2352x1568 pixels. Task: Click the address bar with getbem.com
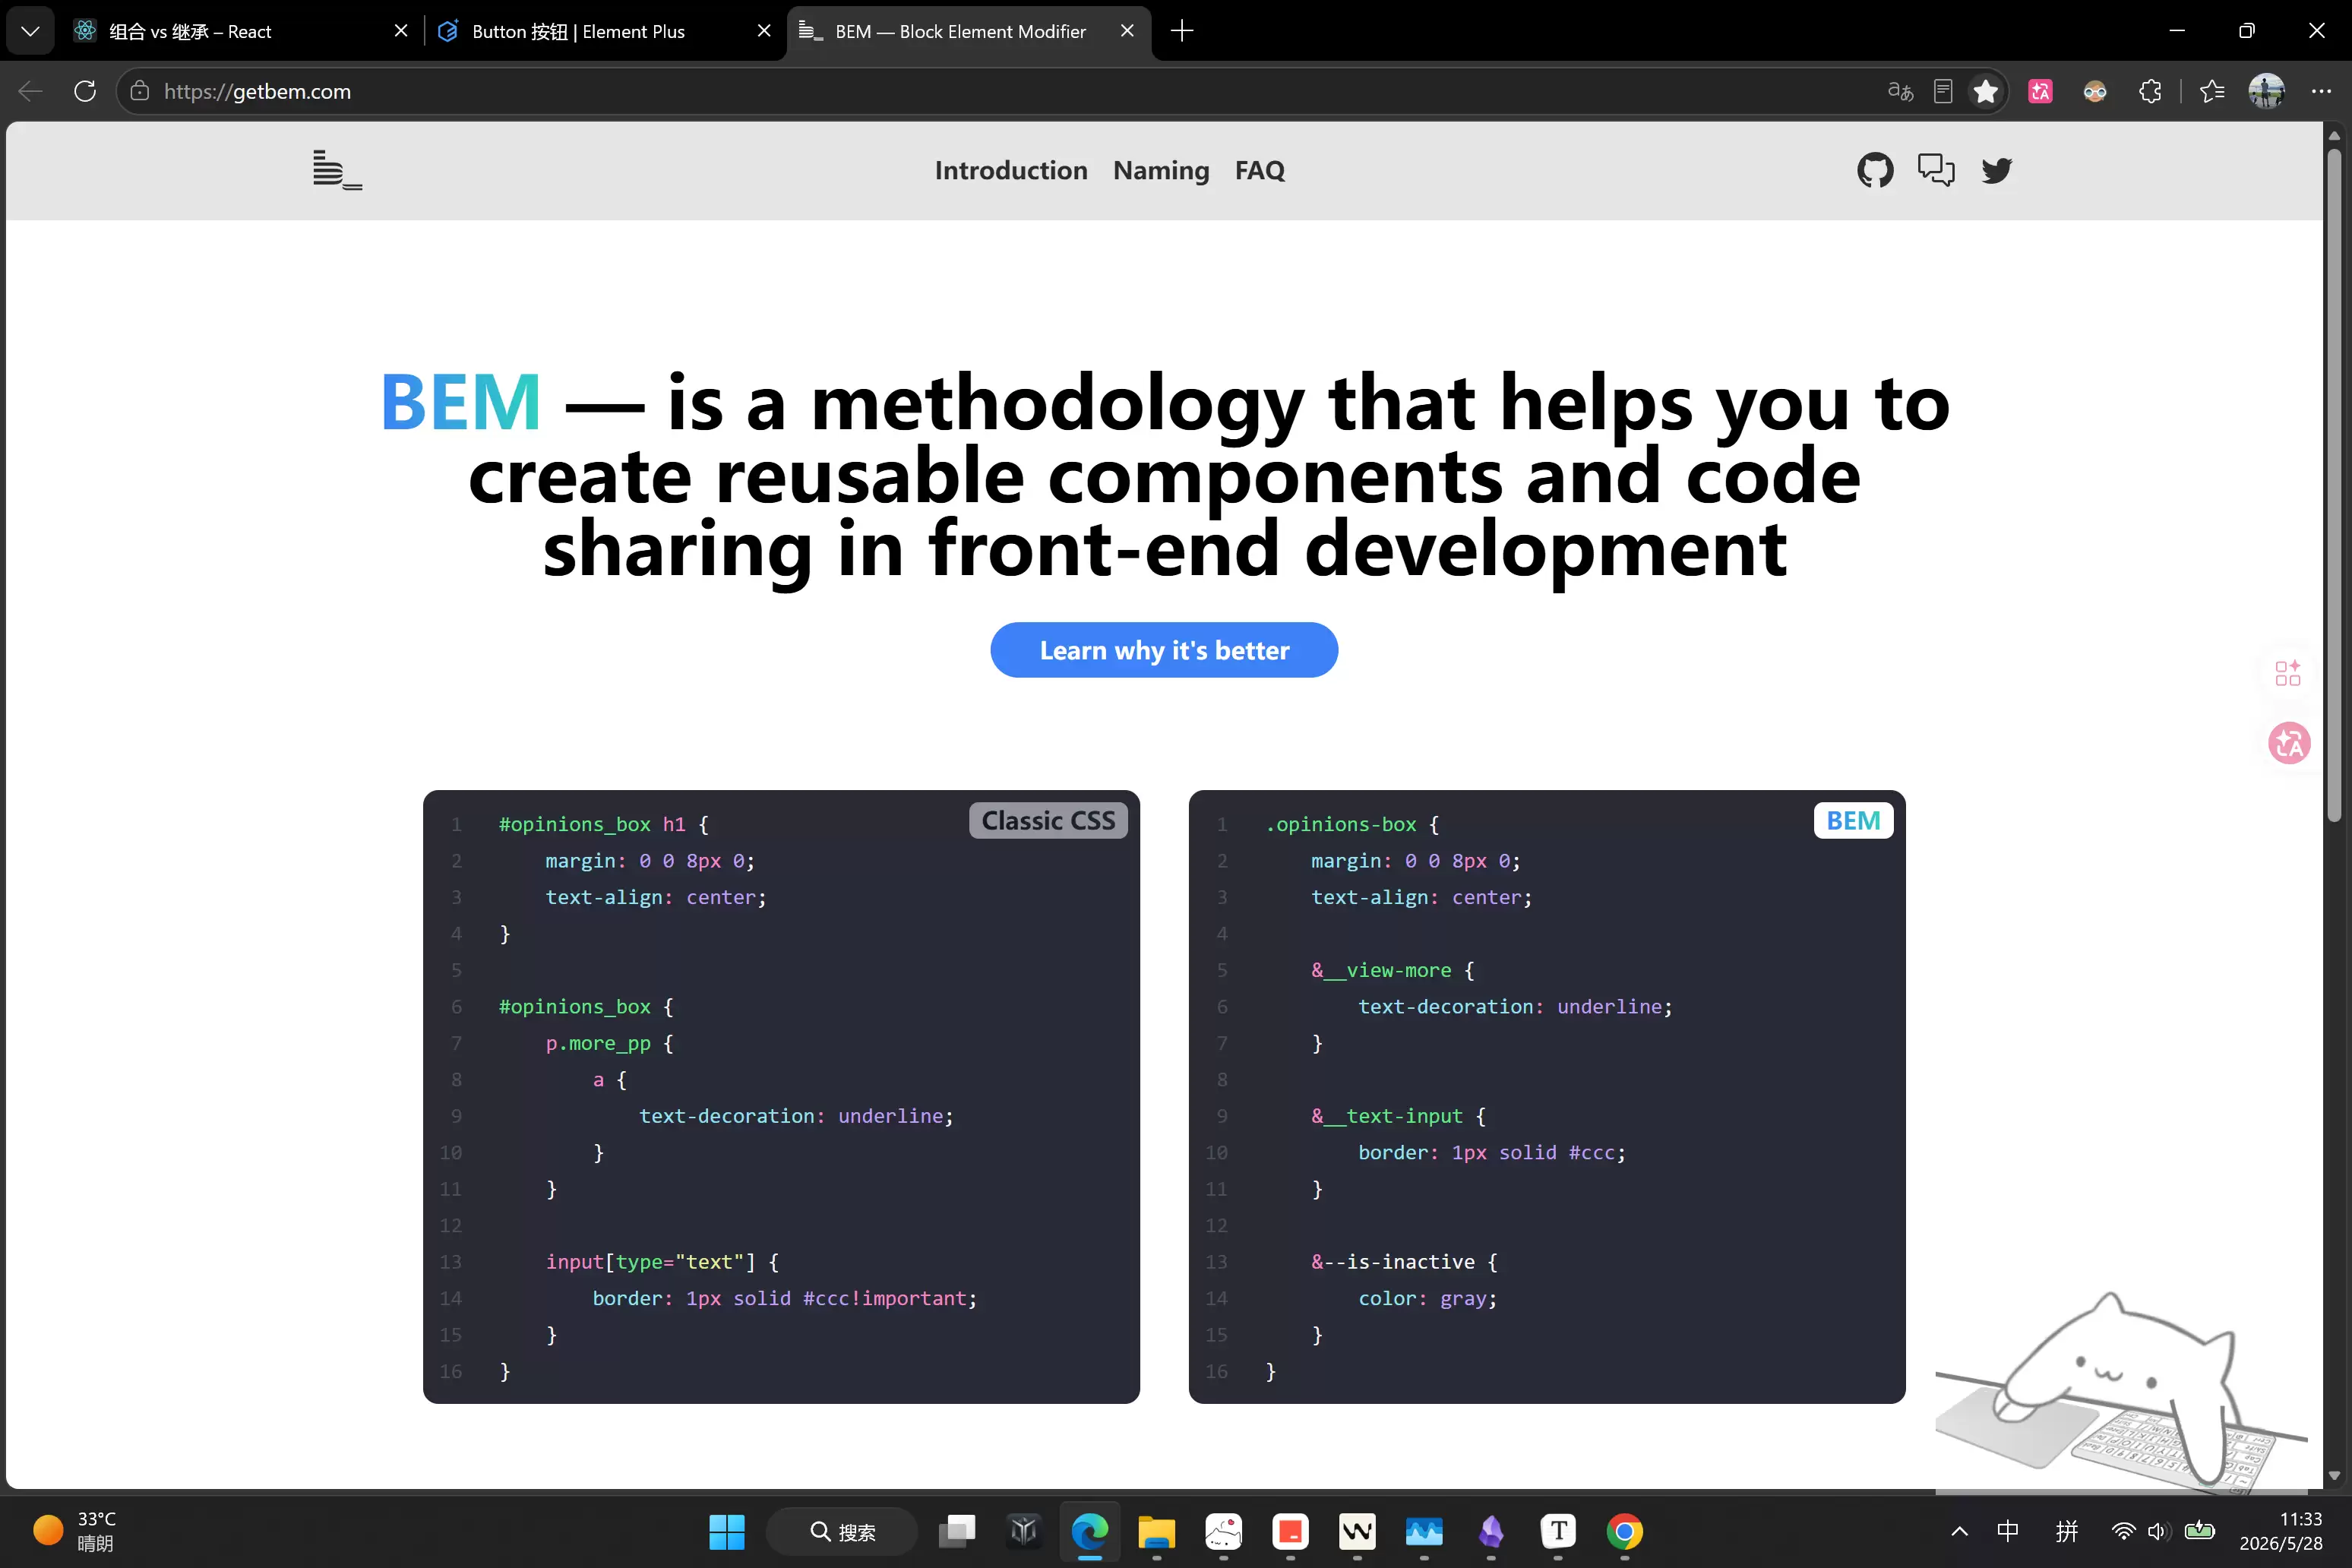1000,91
